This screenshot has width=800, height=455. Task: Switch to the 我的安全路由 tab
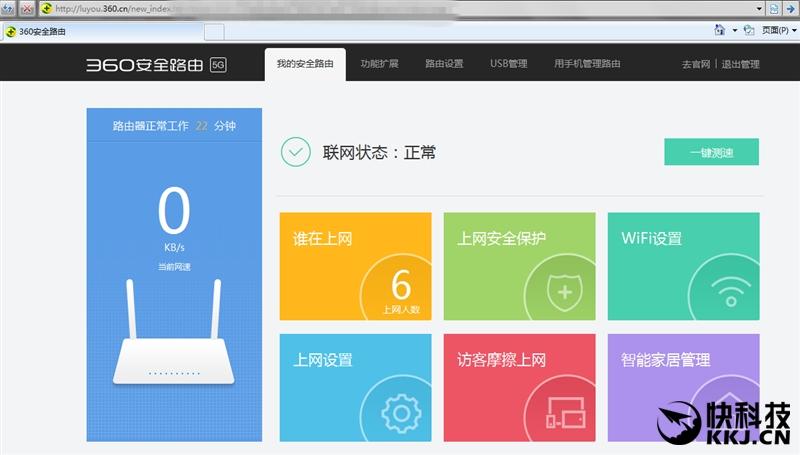pos(305,64)
